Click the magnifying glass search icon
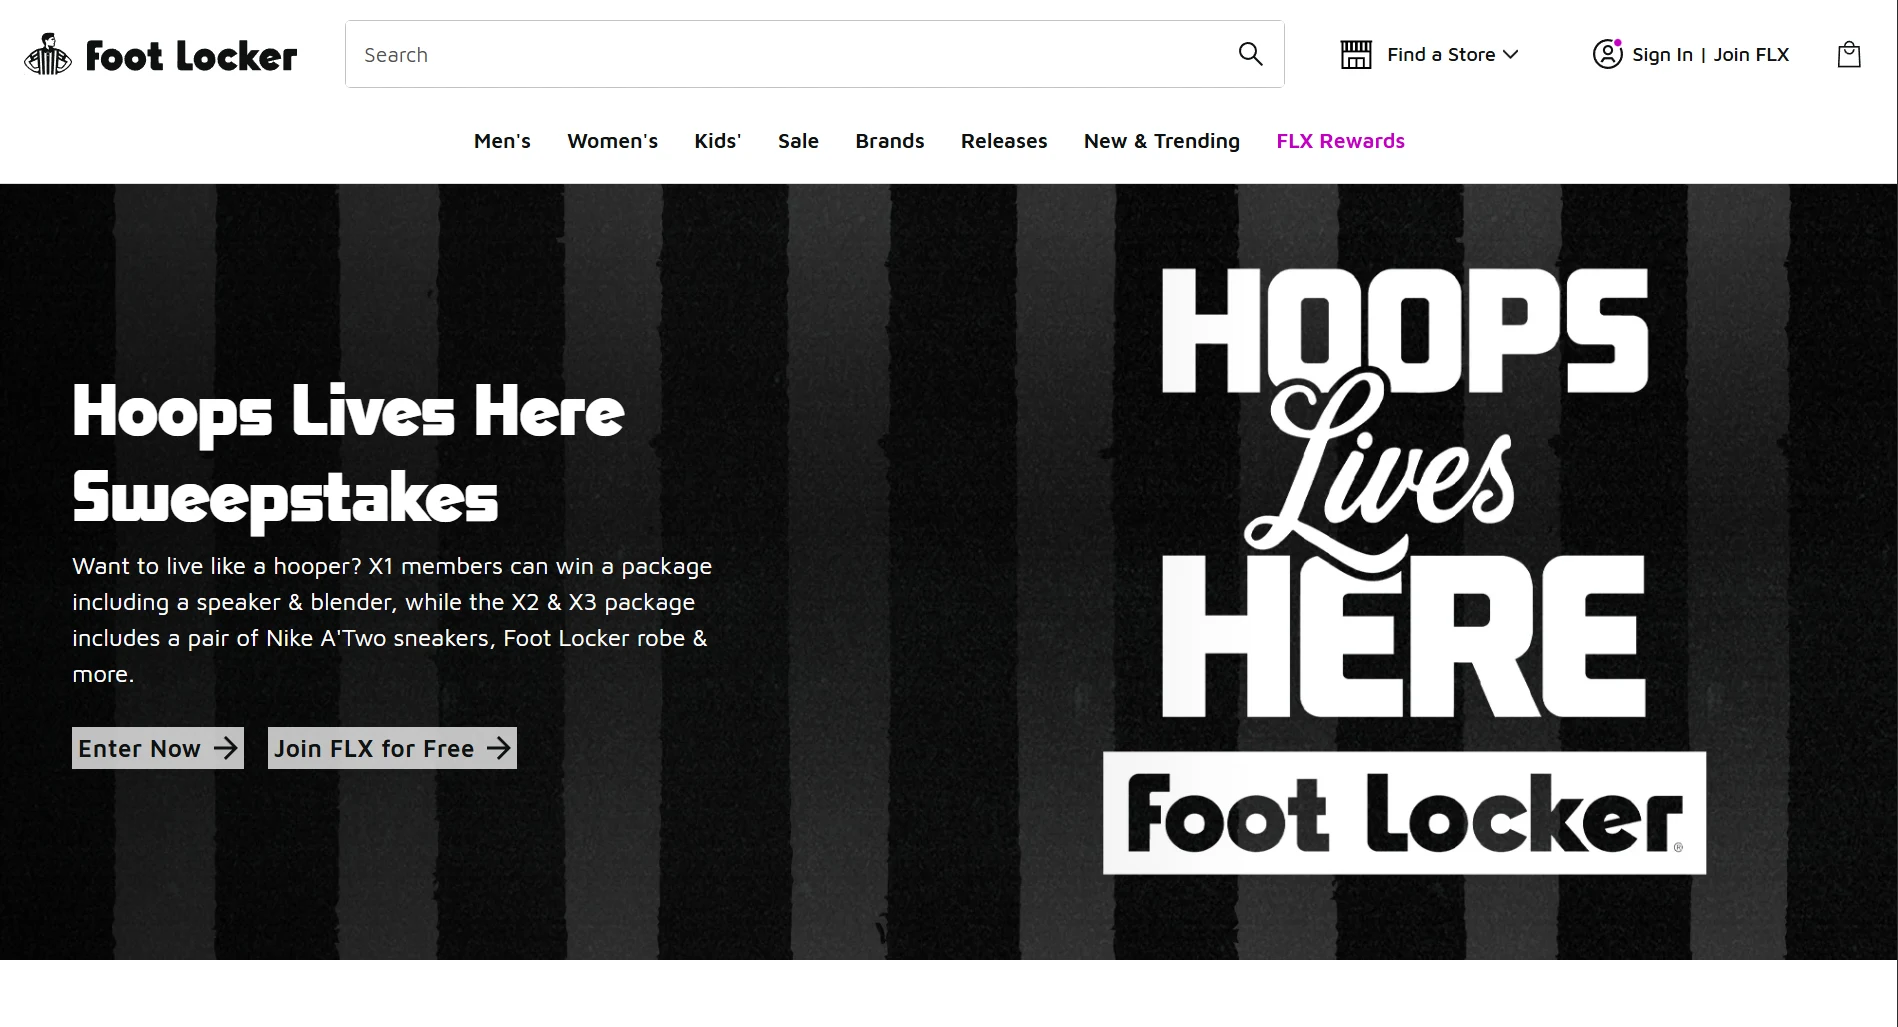The width and height of the screenshot is (1898, 1027). coord(1250,54)
